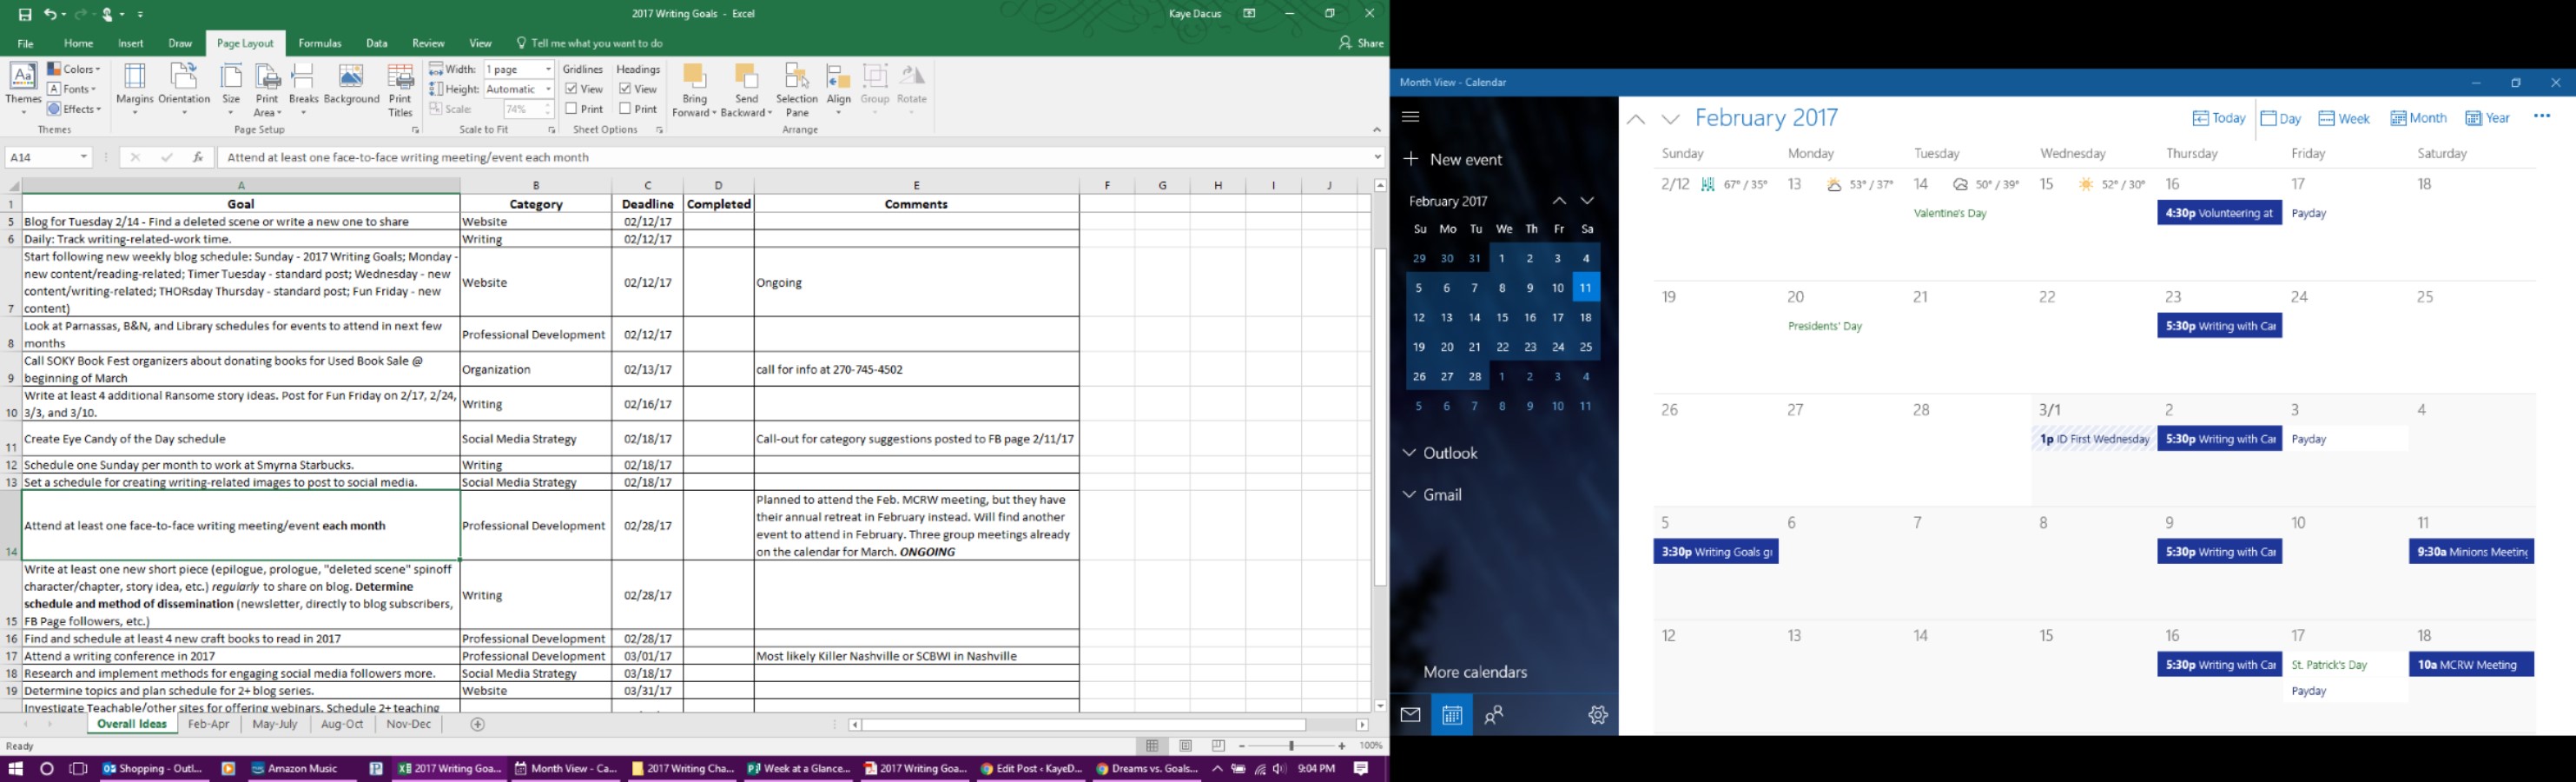Enable the Headings Print checkbox
Image resolution: width=2576 pixels, height=782 pixels.
point(625,109)
